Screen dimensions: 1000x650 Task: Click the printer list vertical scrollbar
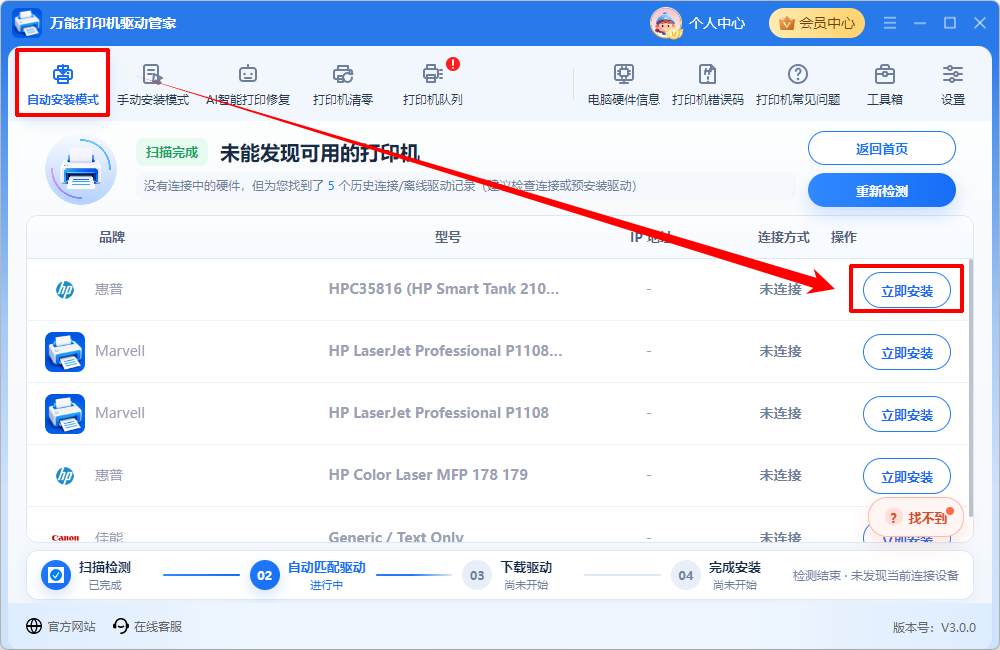click(x=970, y=387)
